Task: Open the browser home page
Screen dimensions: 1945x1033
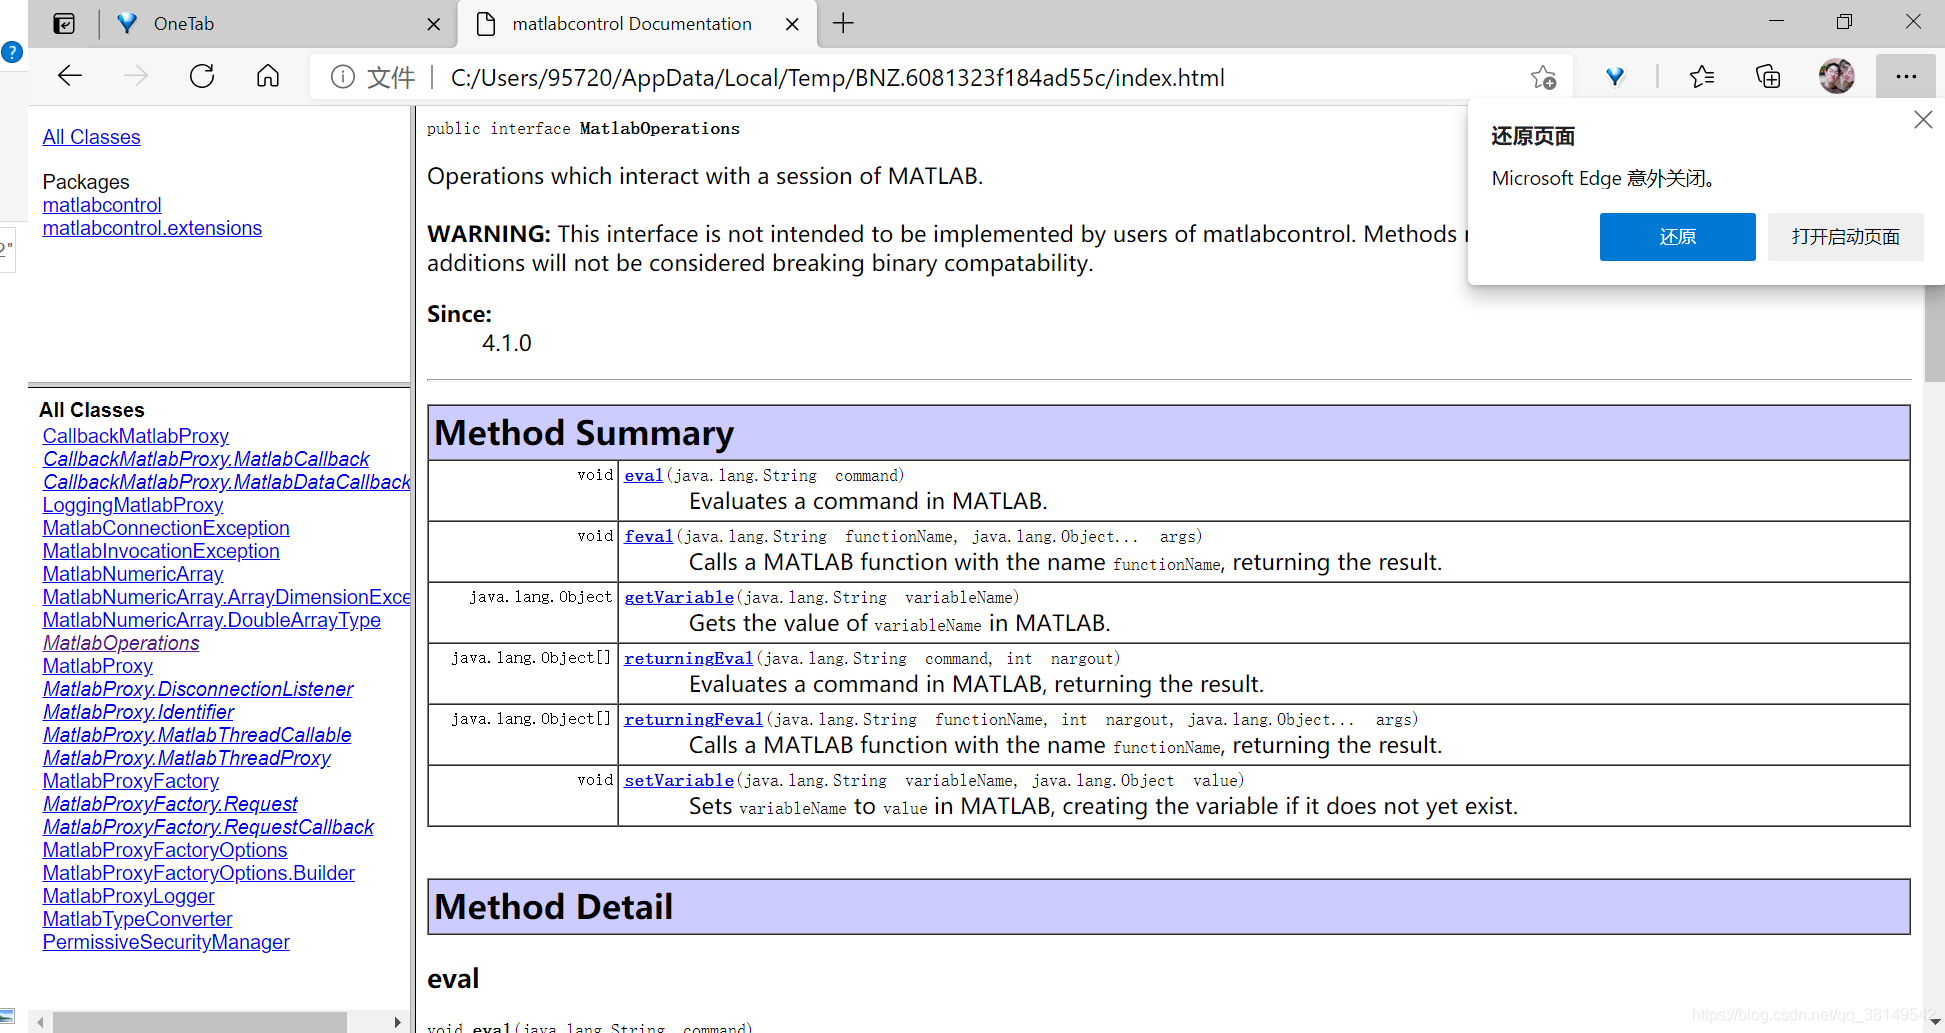Action: (267, 76)
